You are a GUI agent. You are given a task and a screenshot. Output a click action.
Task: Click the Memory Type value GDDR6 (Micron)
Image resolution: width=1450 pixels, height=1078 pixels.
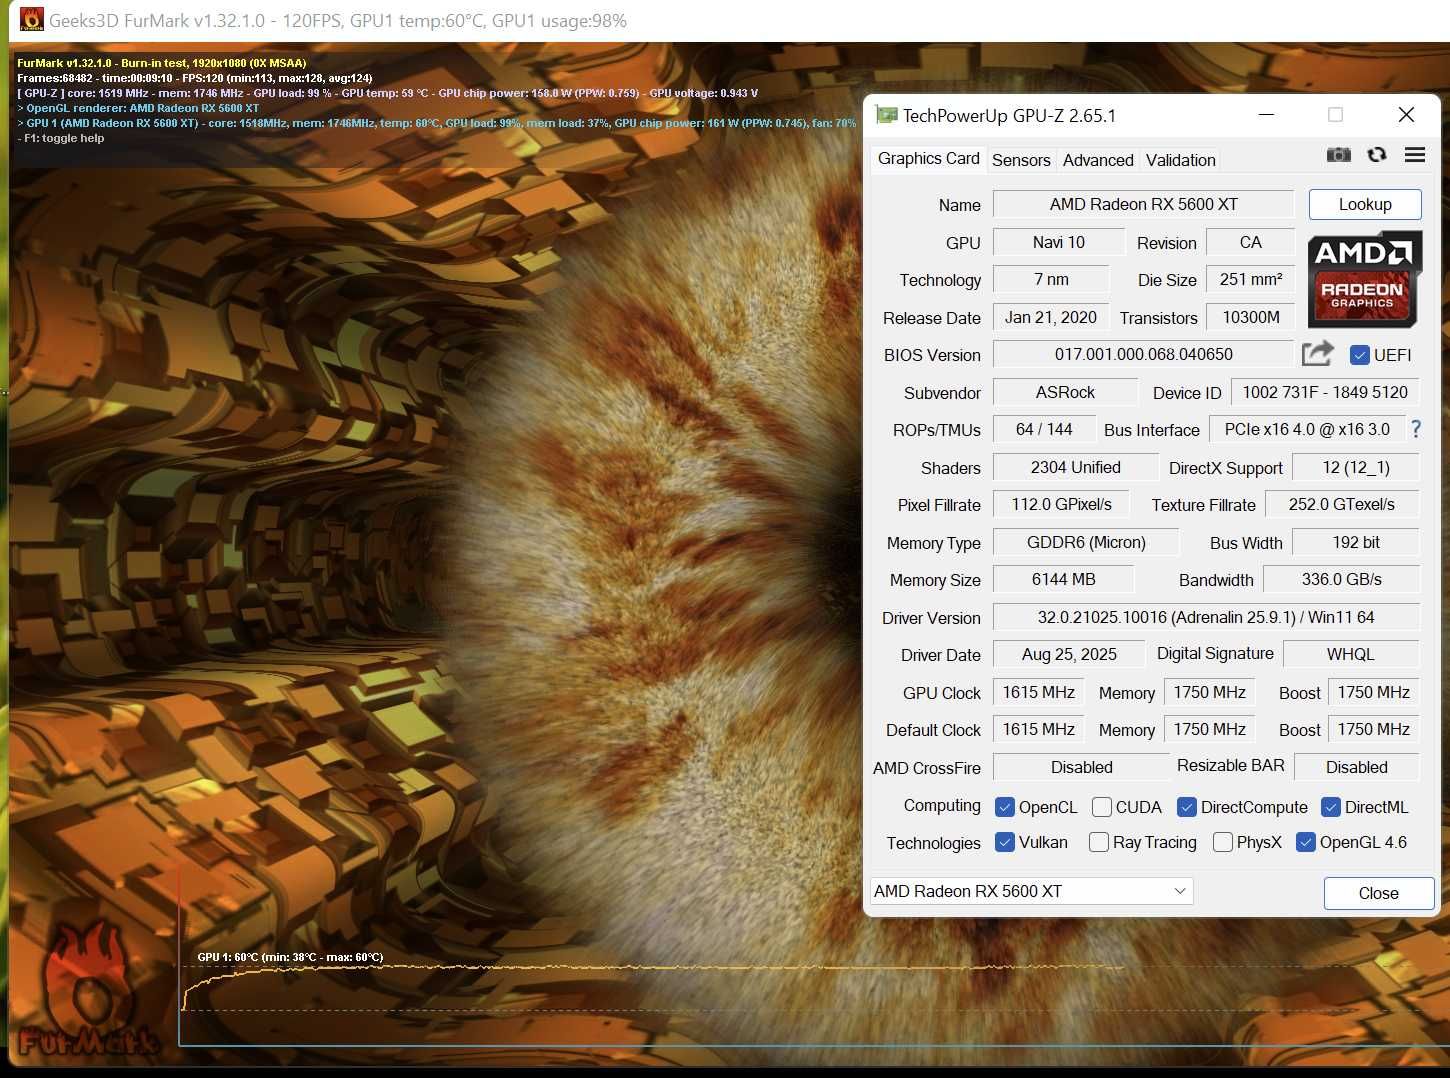coord(1086,542)
